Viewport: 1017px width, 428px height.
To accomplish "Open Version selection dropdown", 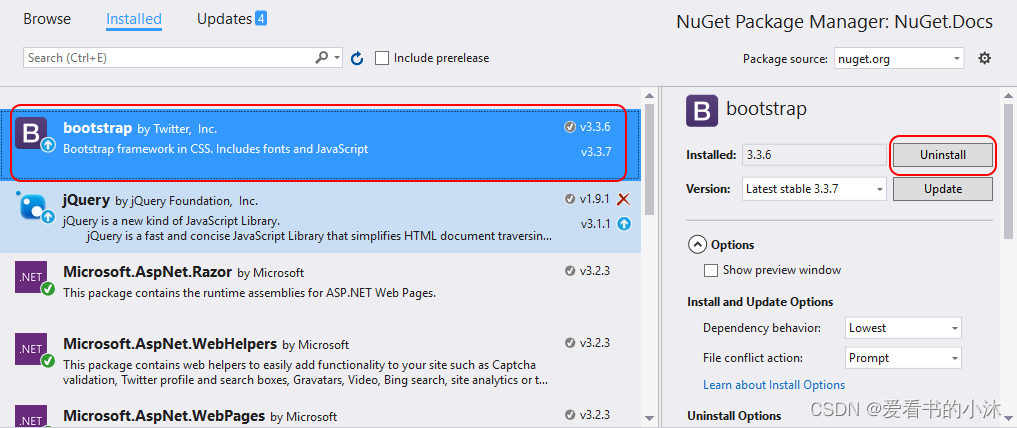I will tap(814, 189).
